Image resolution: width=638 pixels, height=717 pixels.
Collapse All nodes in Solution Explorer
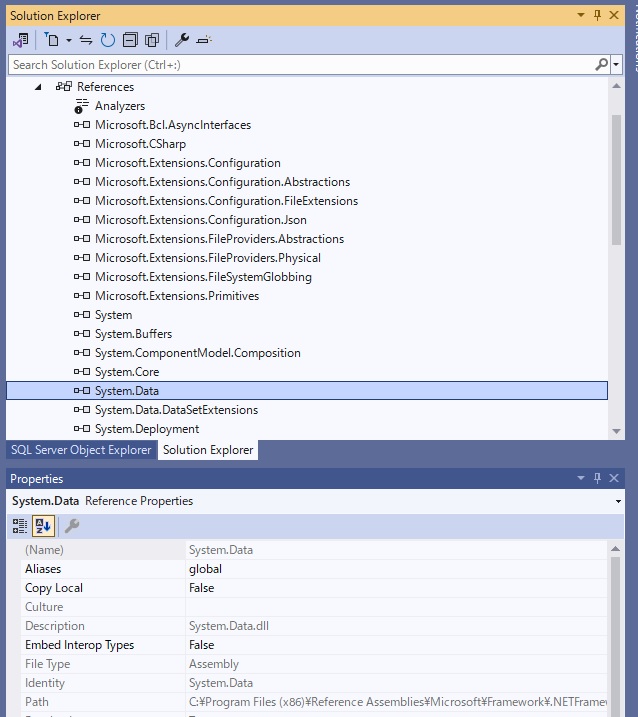(x=130, y=40)
